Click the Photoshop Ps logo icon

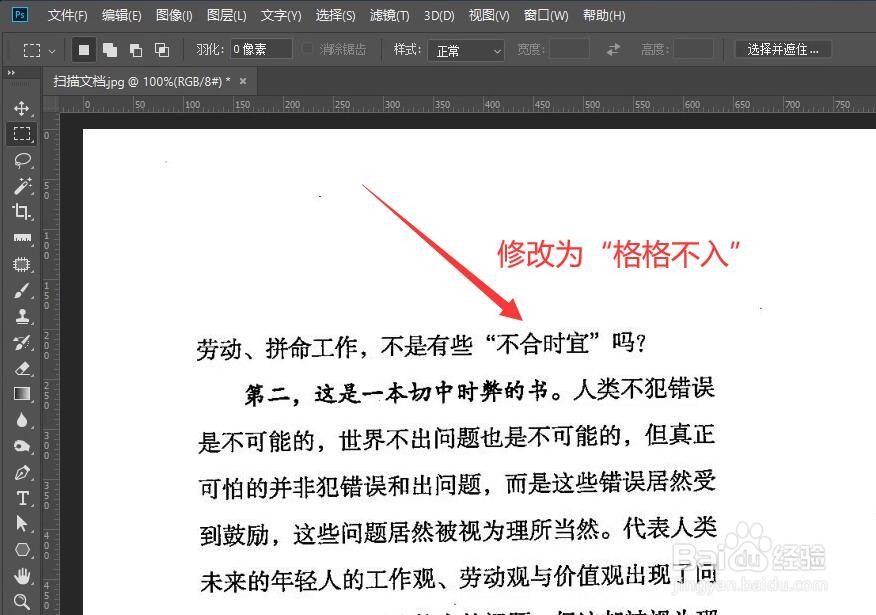coord(20,15)
